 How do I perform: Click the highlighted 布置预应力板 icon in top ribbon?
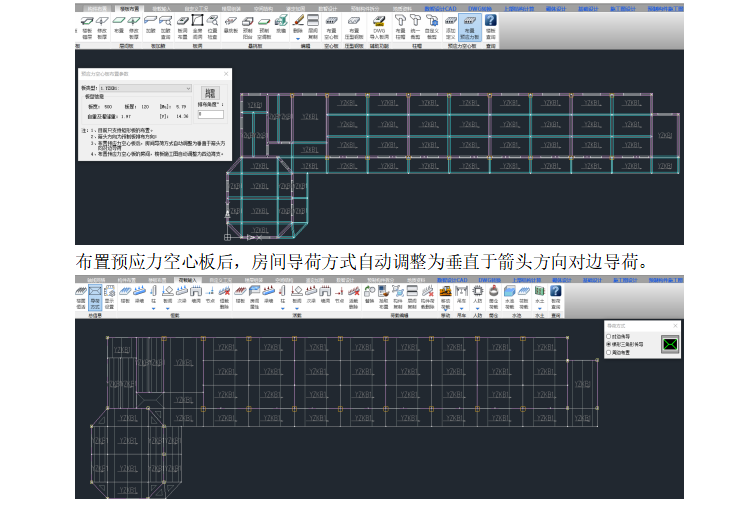tap(469, 27)
